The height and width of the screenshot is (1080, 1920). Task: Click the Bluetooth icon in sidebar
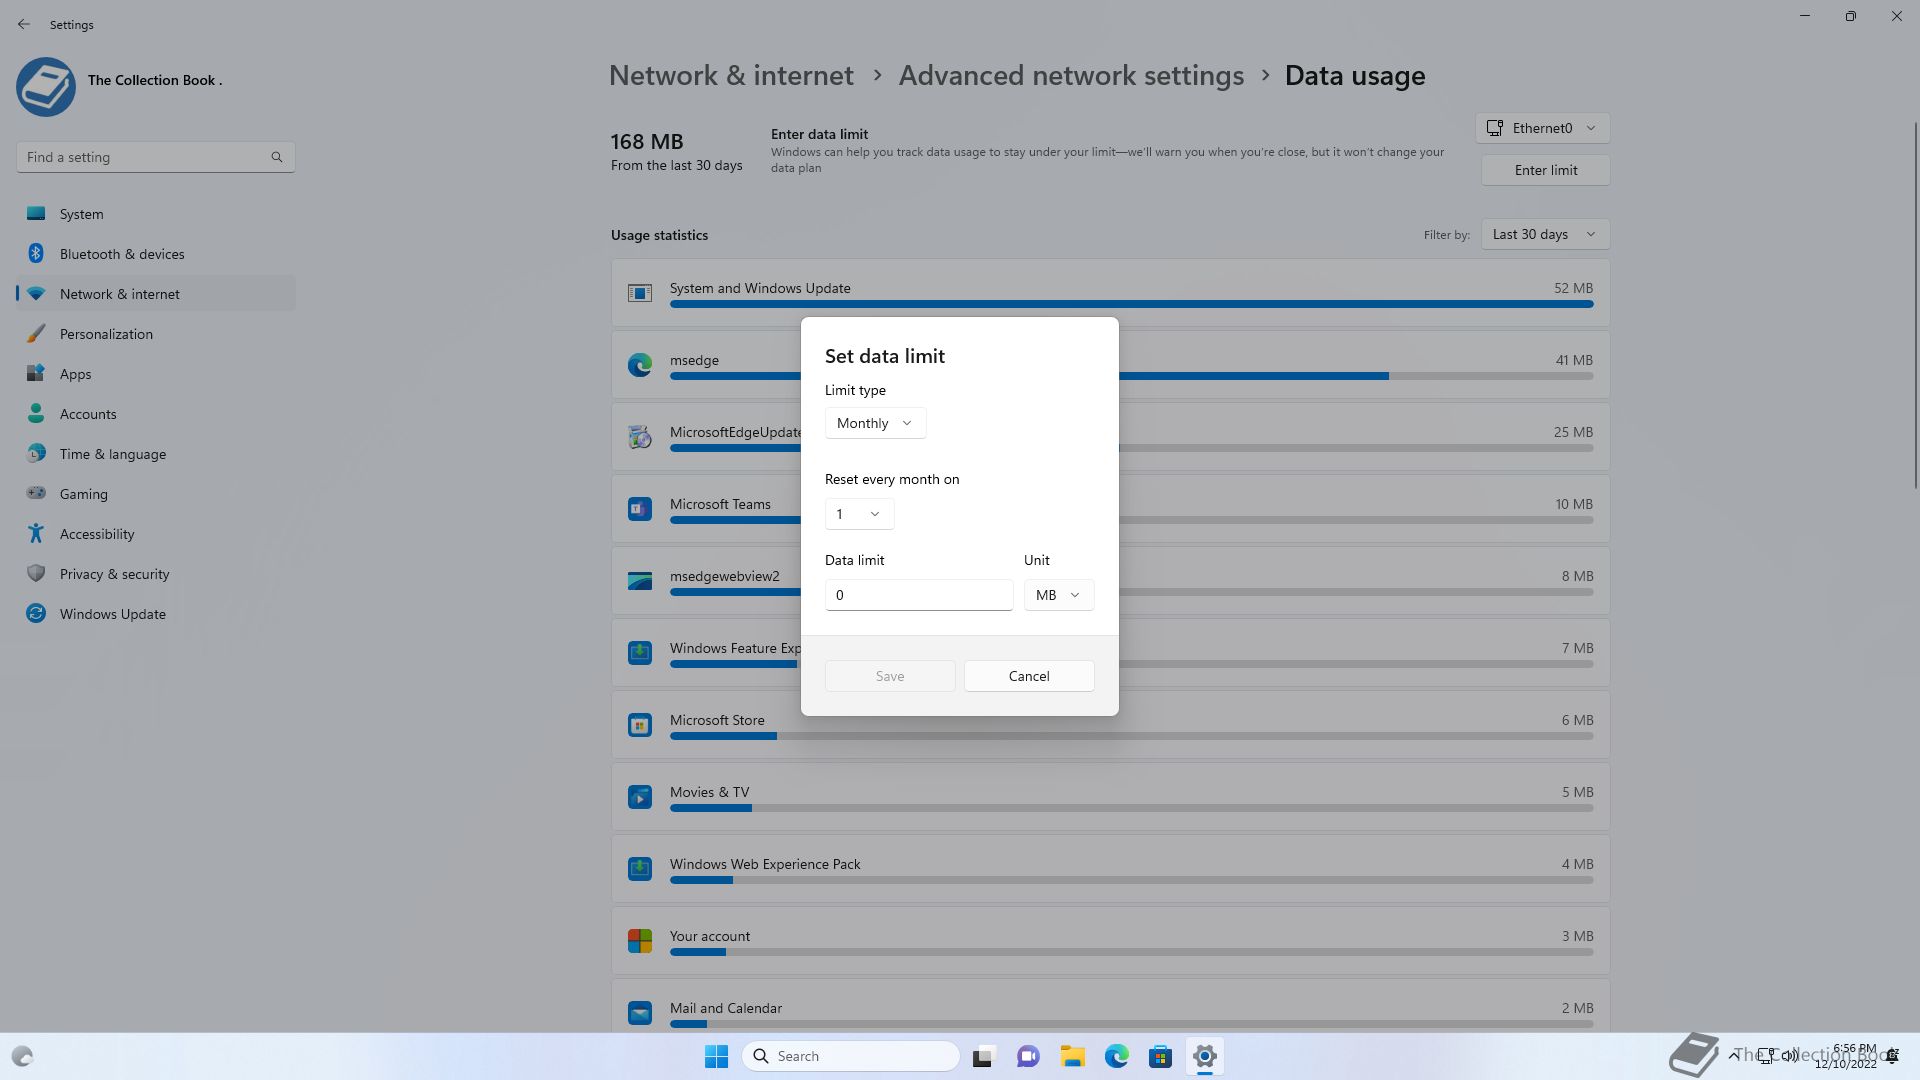[x=36, y=253]
